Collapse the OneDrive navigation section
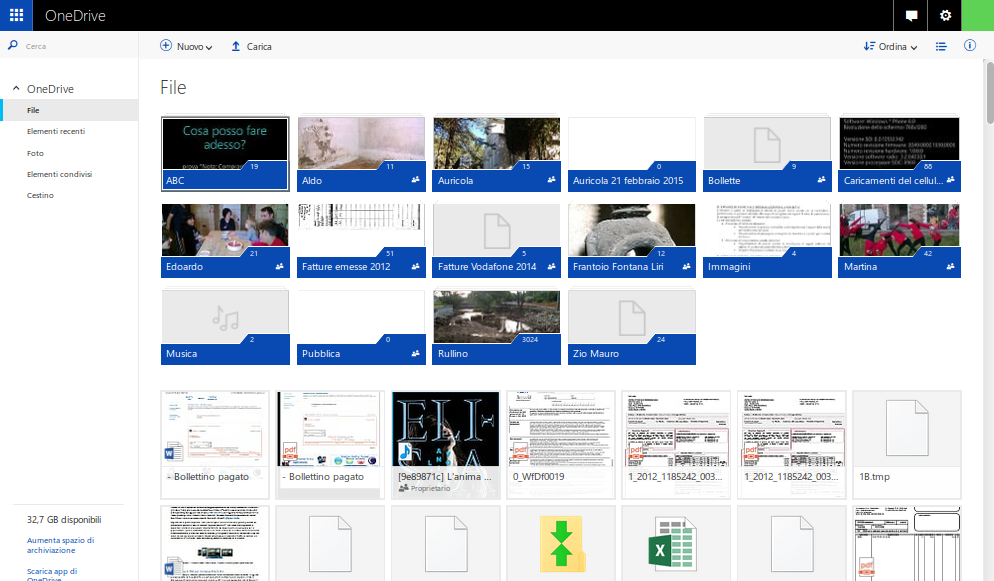The image size is (994, 581). tap(16, 89)
